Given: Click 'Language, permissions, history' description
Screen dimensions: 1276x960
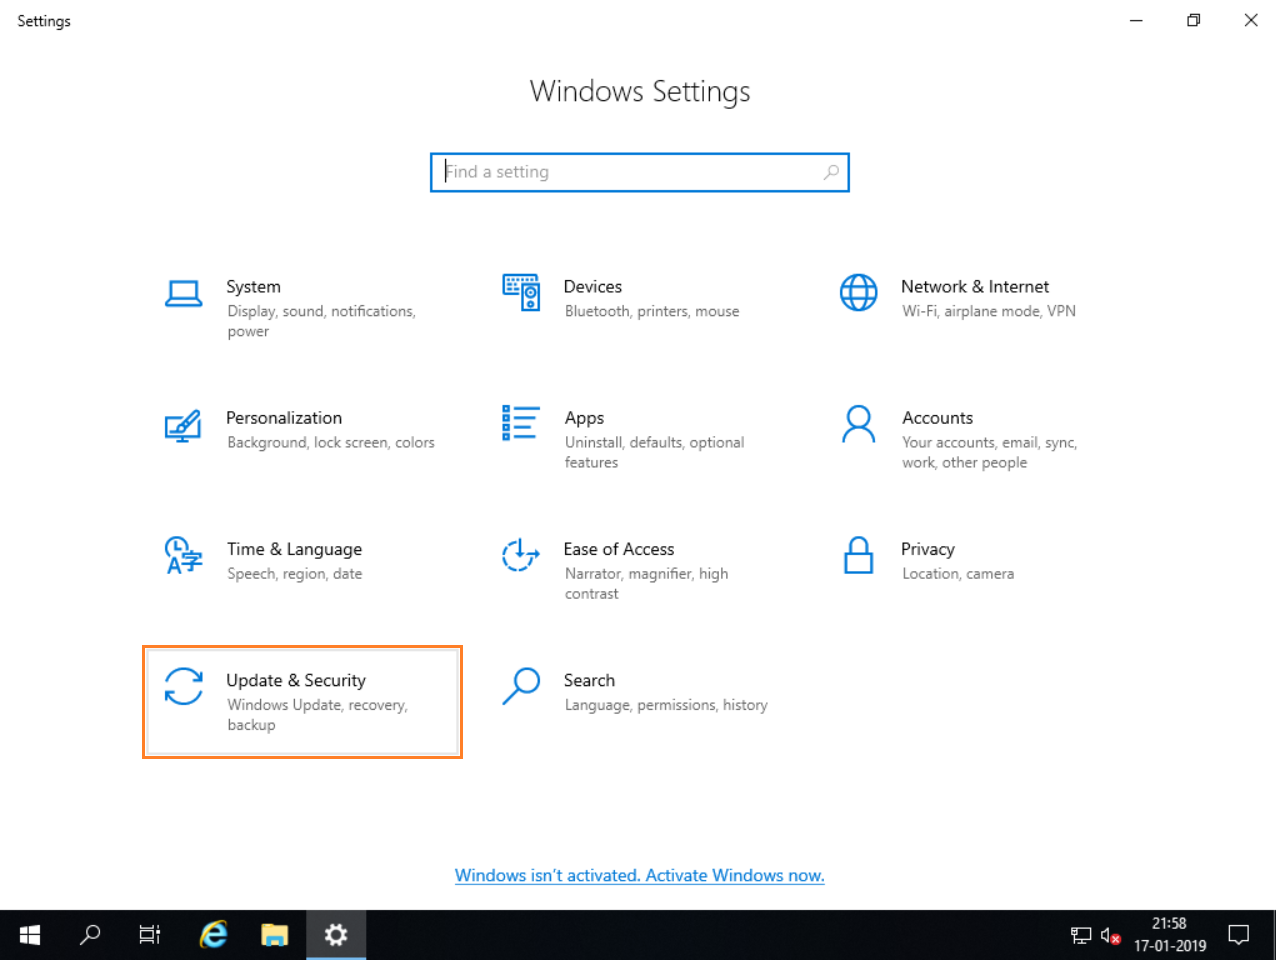Looking at the screenshot, I should (x=666, y=704).
